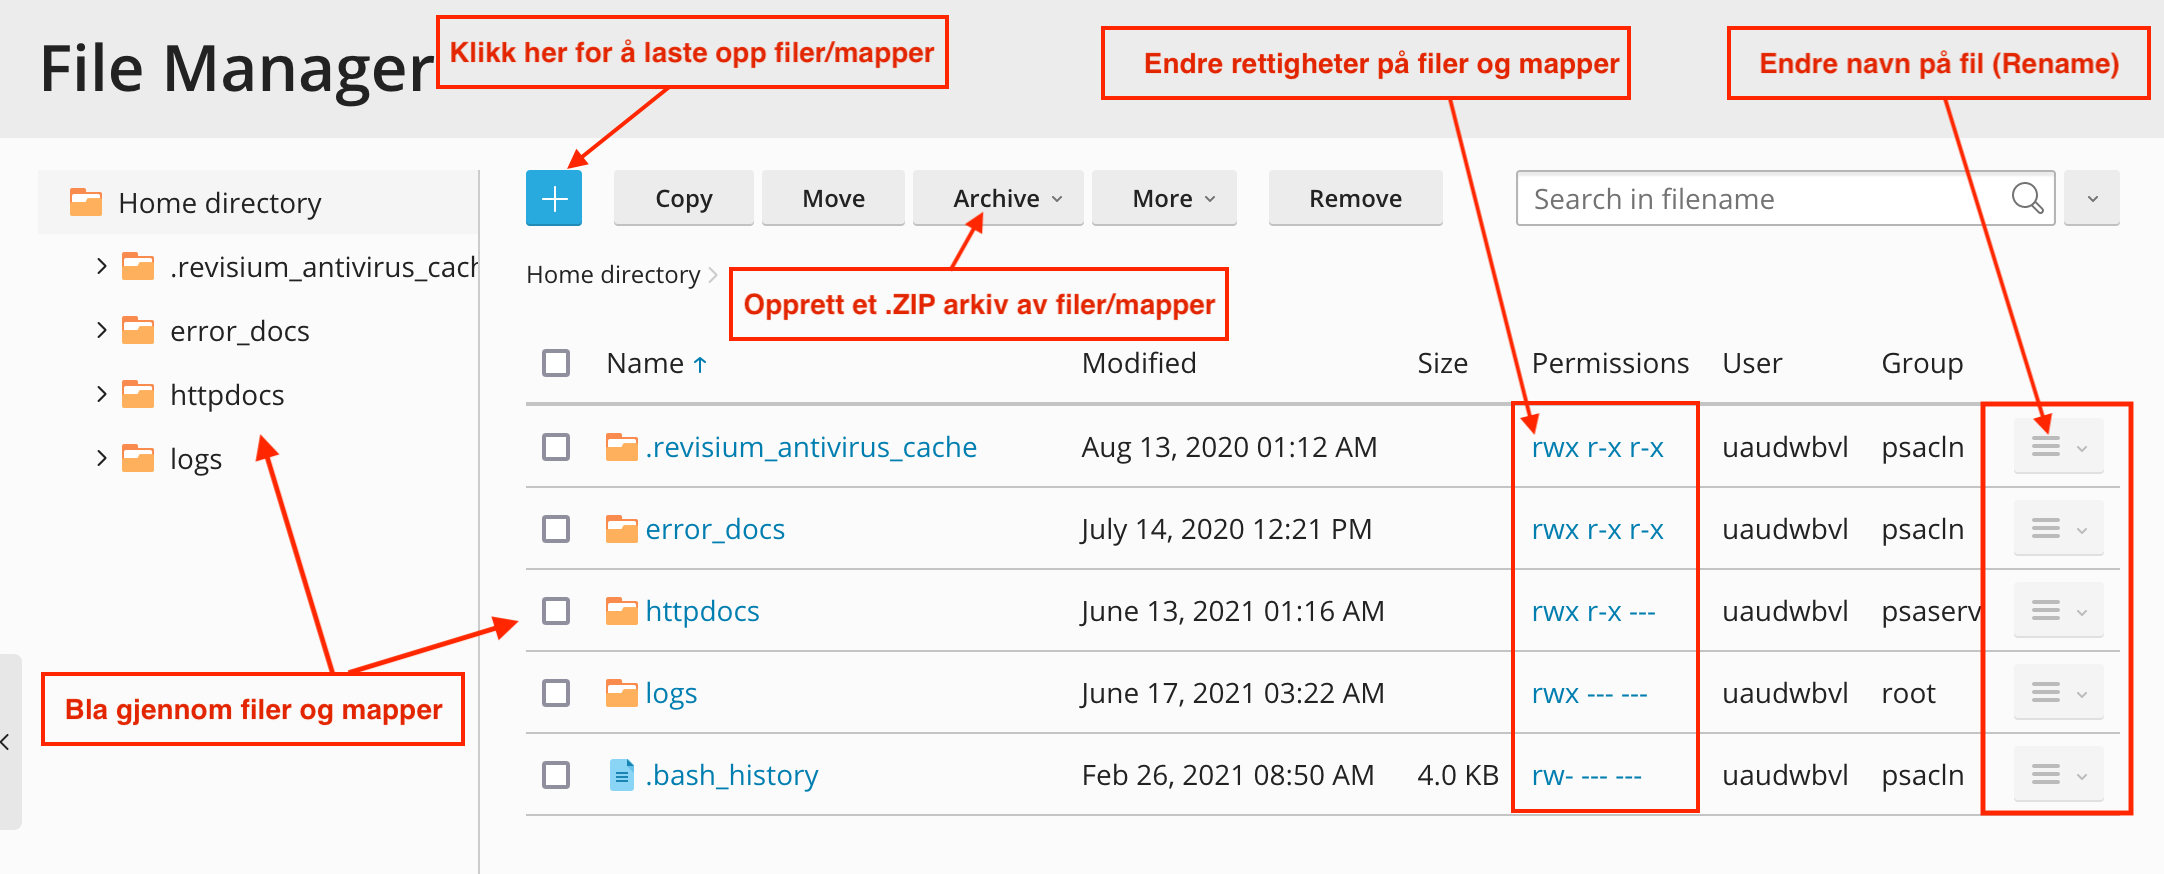
Task: Click the search magnifier icon
Action: 2026,198
